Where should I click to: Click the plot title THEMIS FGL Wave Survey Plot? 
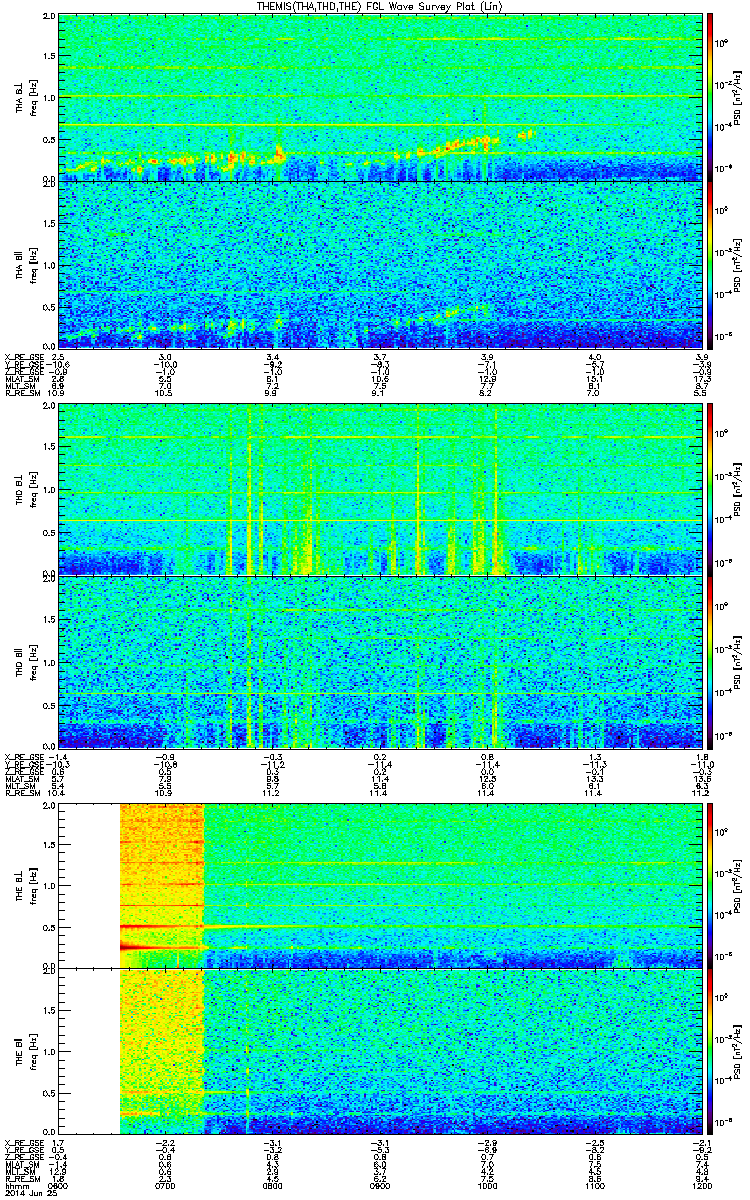pos(378,6)
